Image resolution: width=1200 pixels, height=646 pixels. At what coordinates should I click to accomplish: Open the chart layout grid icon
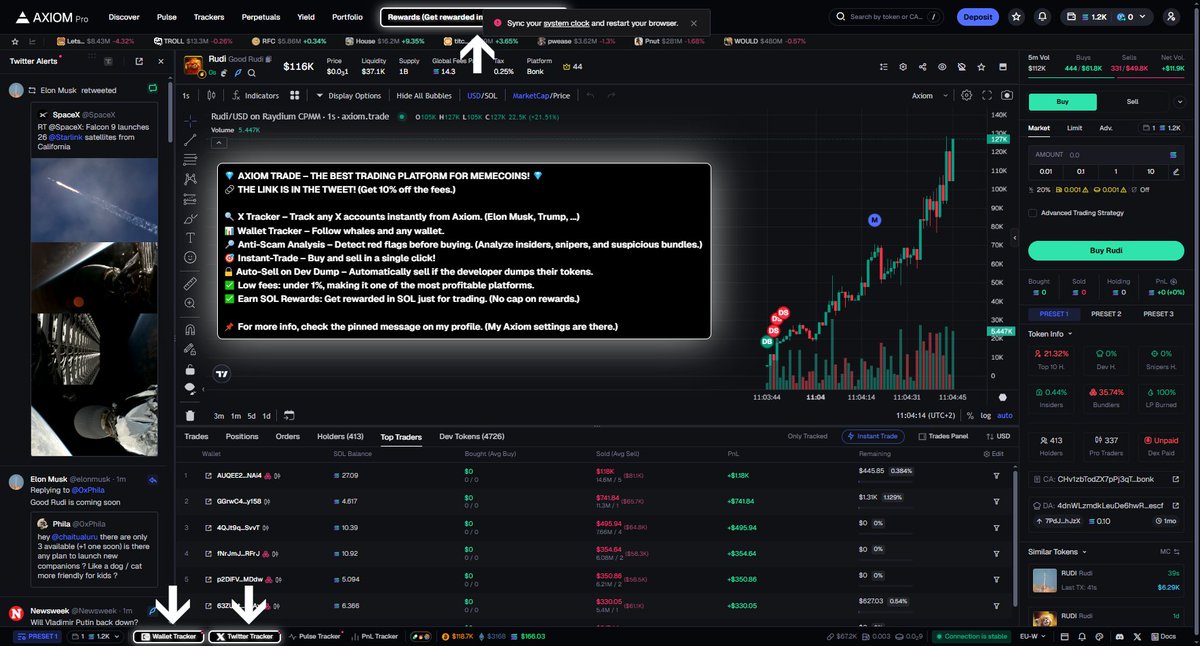point(294,96)
